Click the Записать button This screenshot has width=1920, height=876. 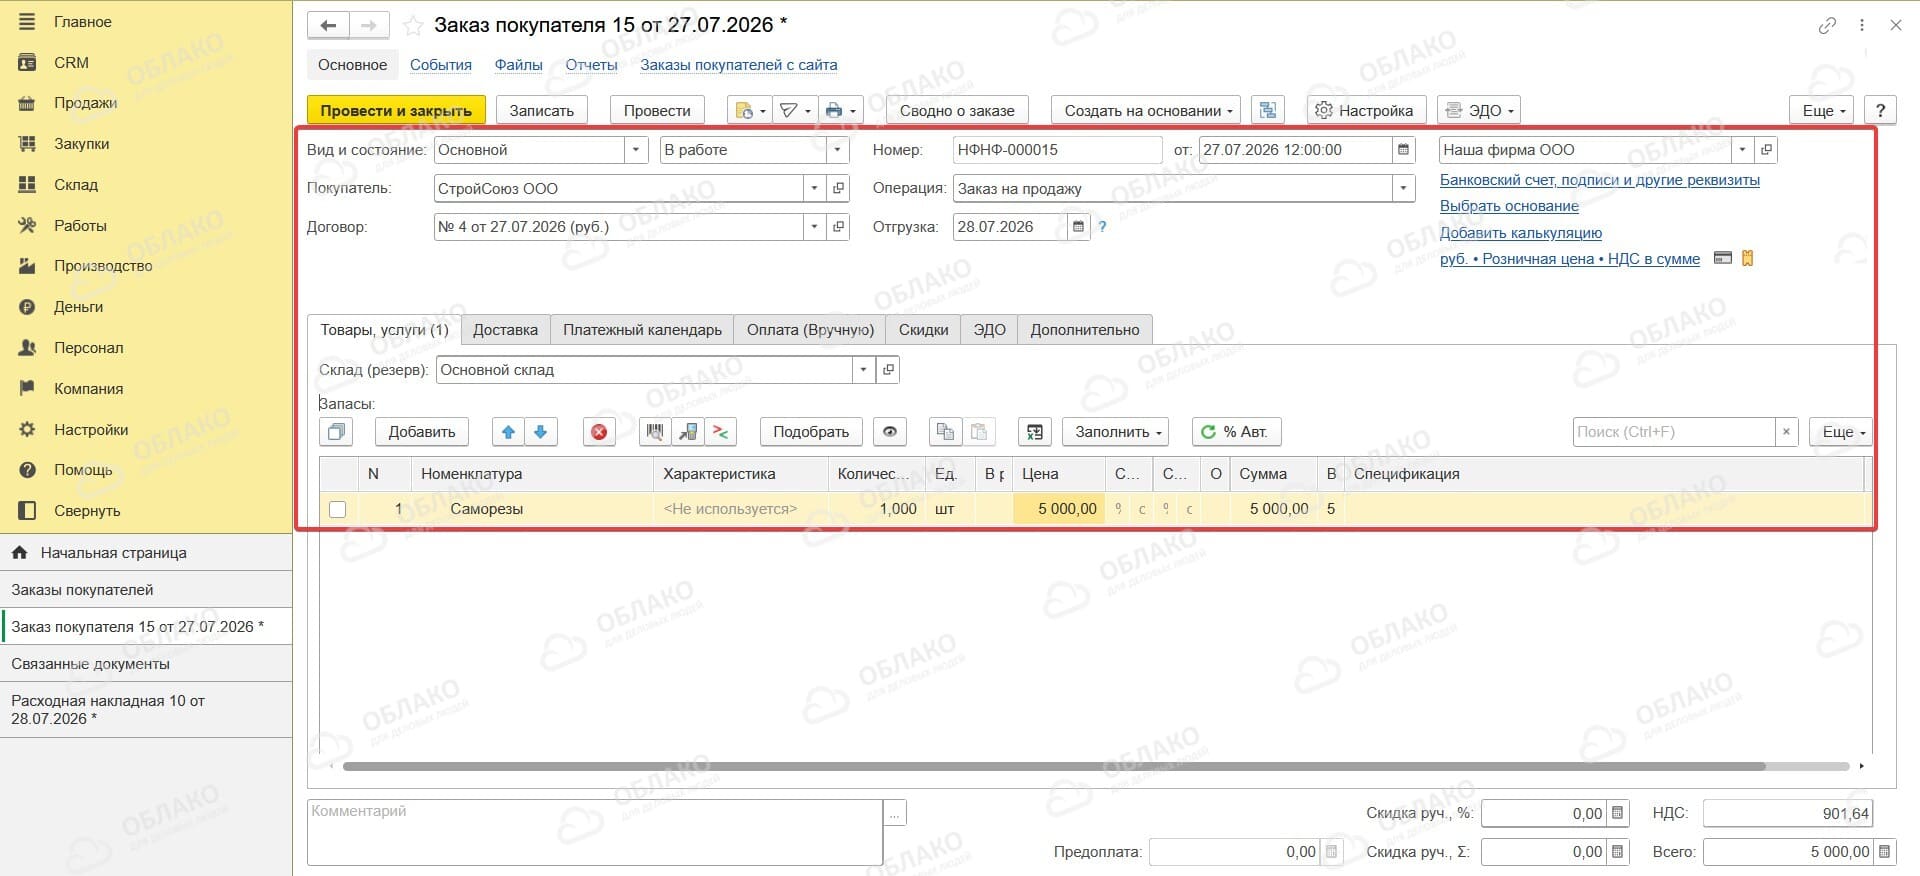541,110
